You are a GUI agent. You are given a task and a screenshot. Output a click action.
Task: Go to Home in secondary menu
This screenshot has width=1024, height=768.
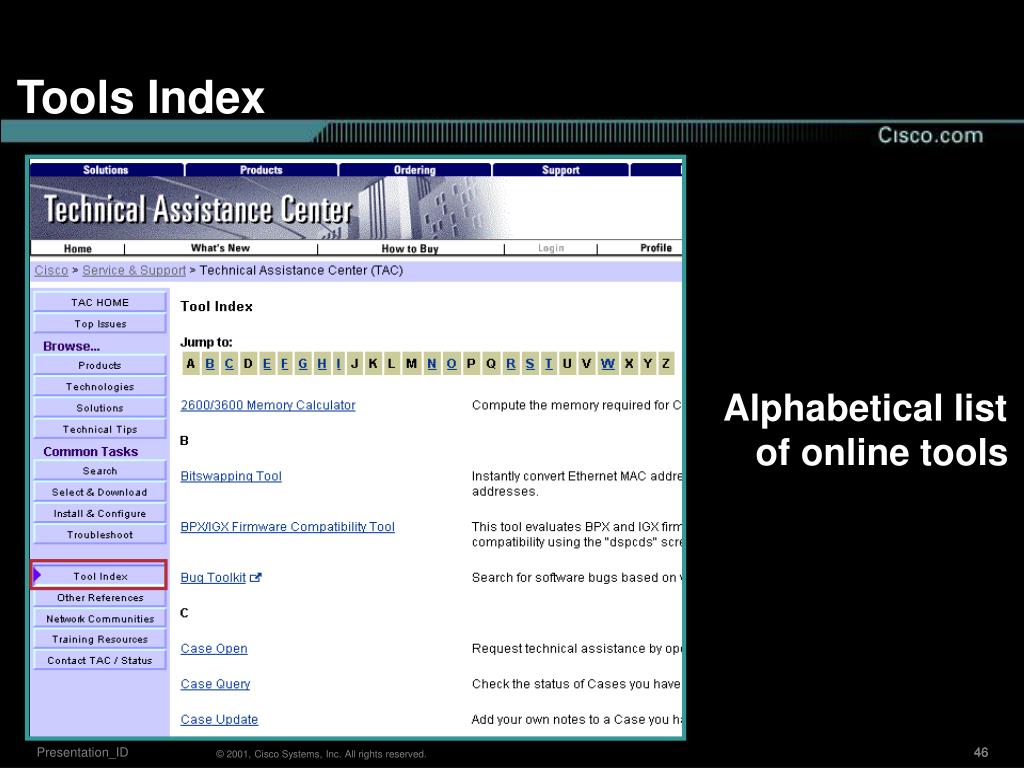(78, 248)
